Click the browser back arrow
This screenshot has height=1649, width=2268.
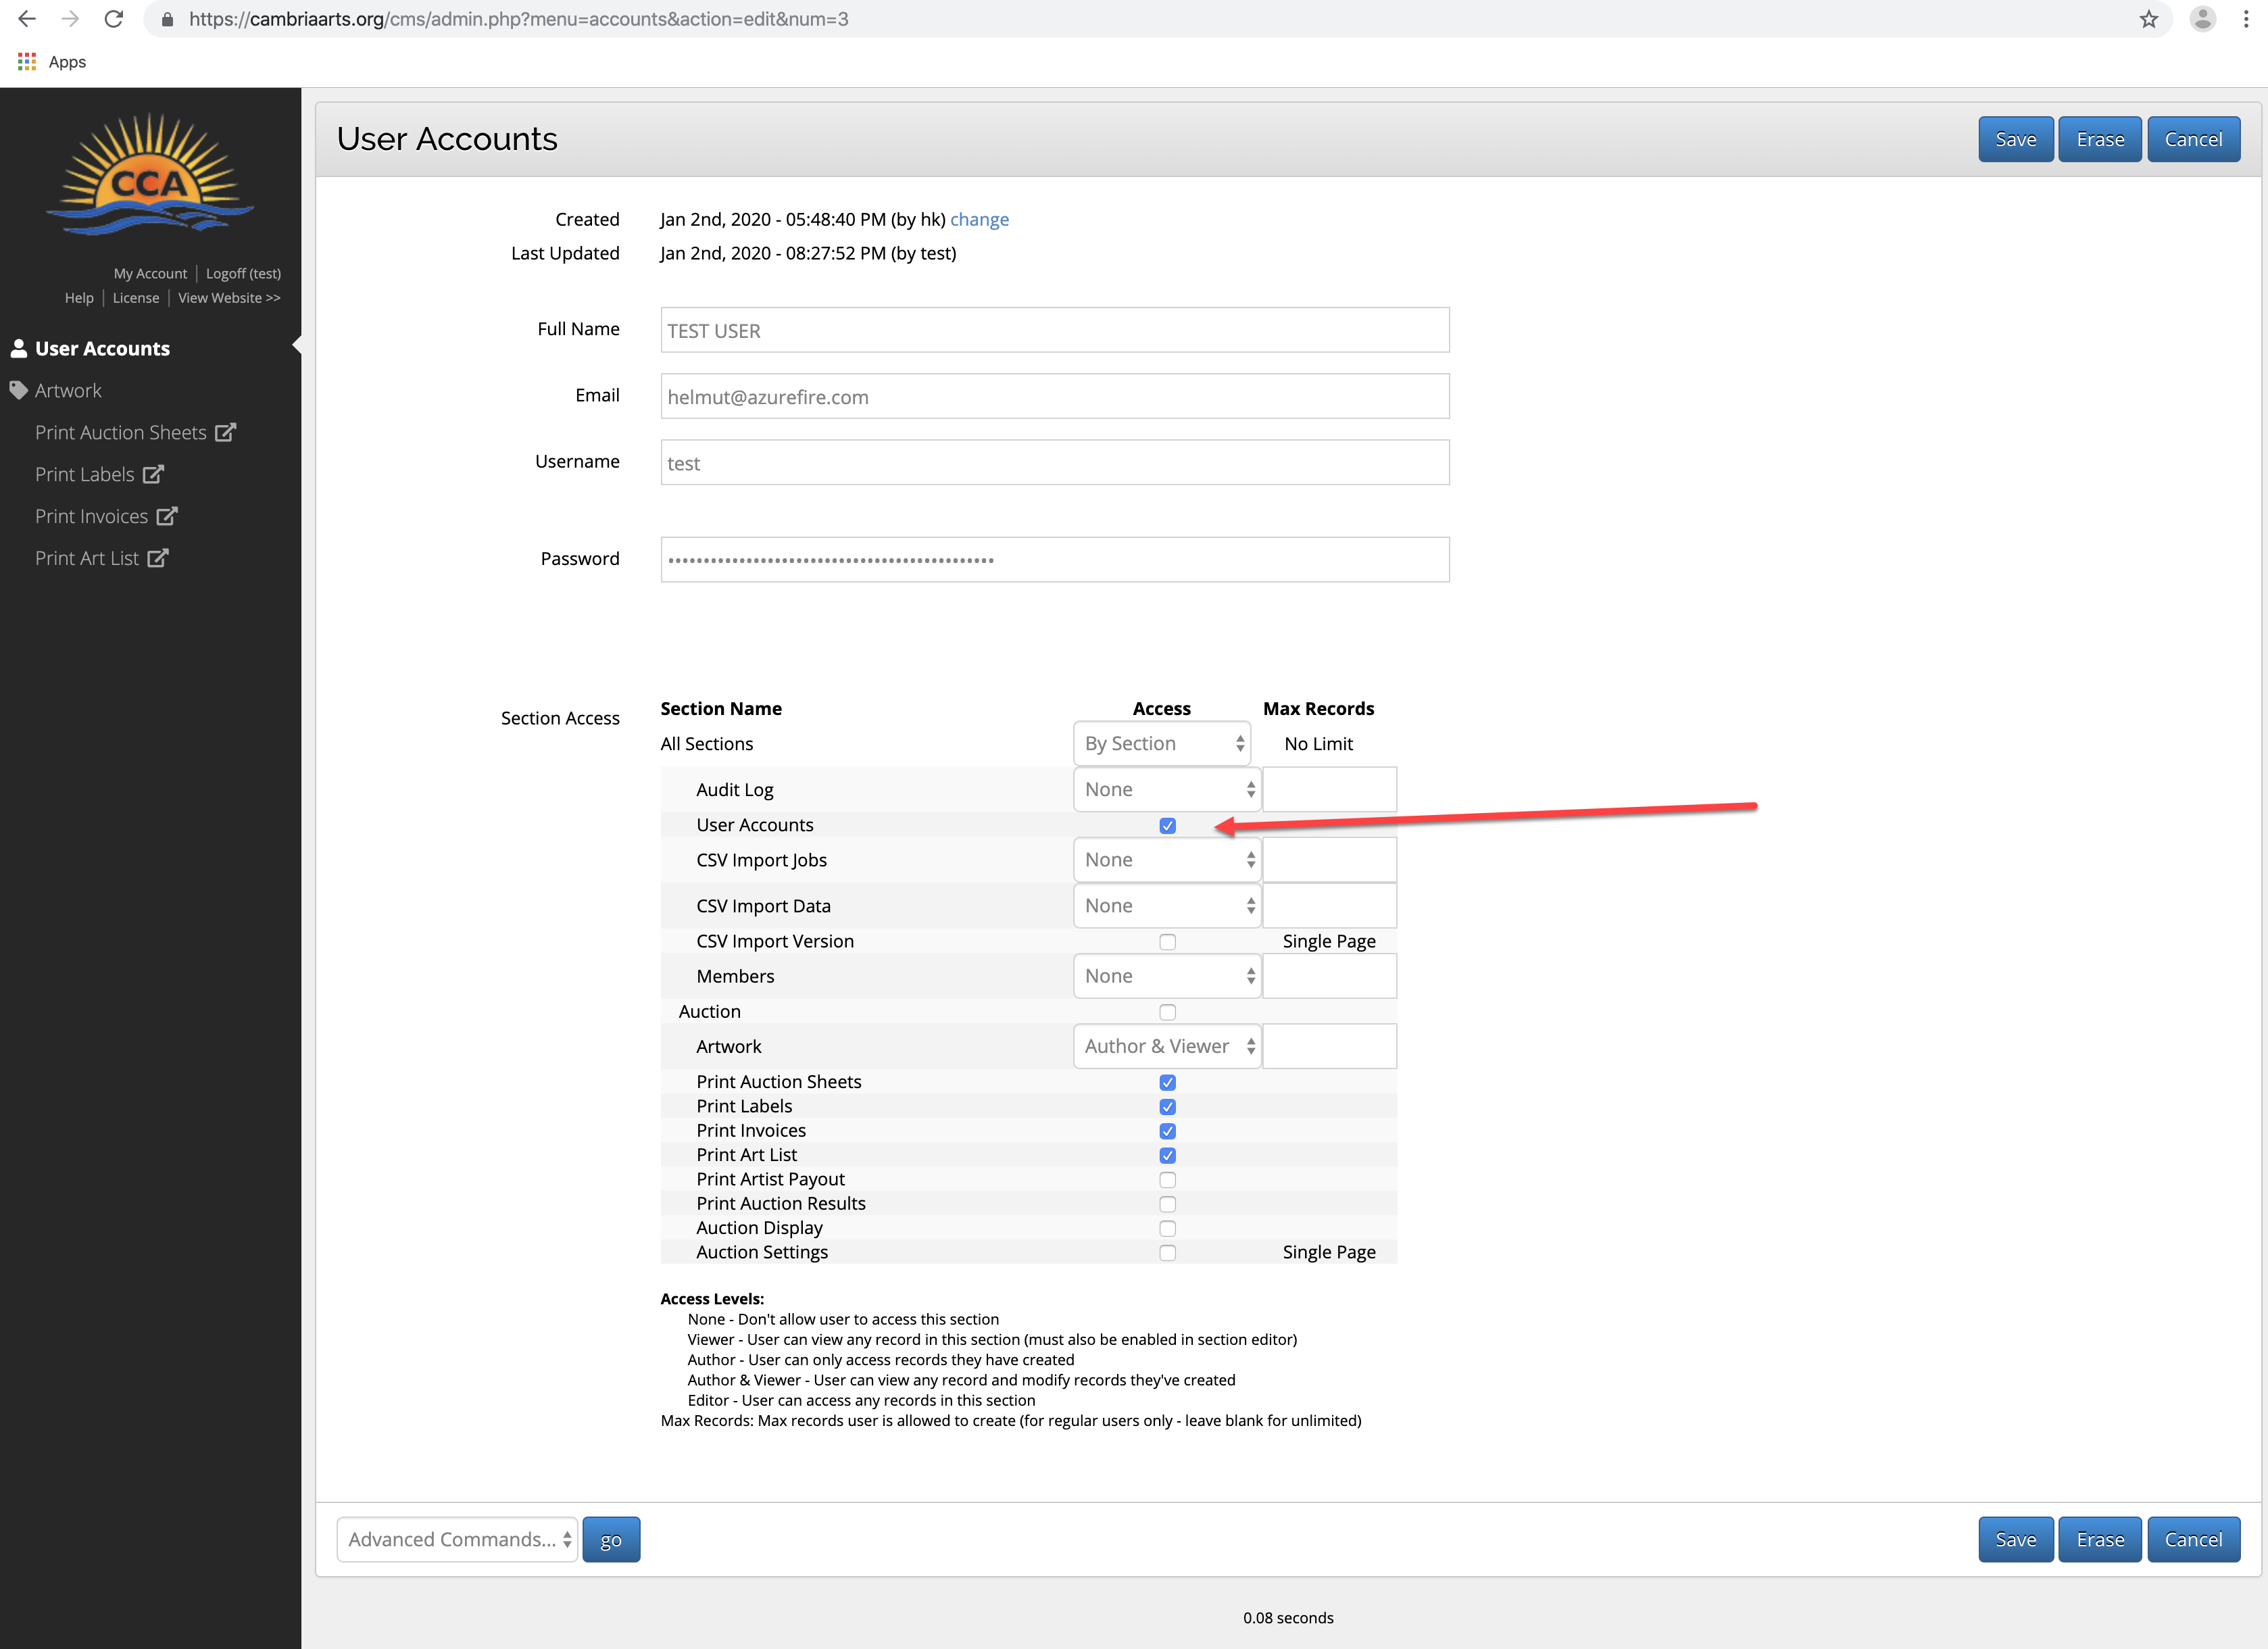tap(27, 19)
